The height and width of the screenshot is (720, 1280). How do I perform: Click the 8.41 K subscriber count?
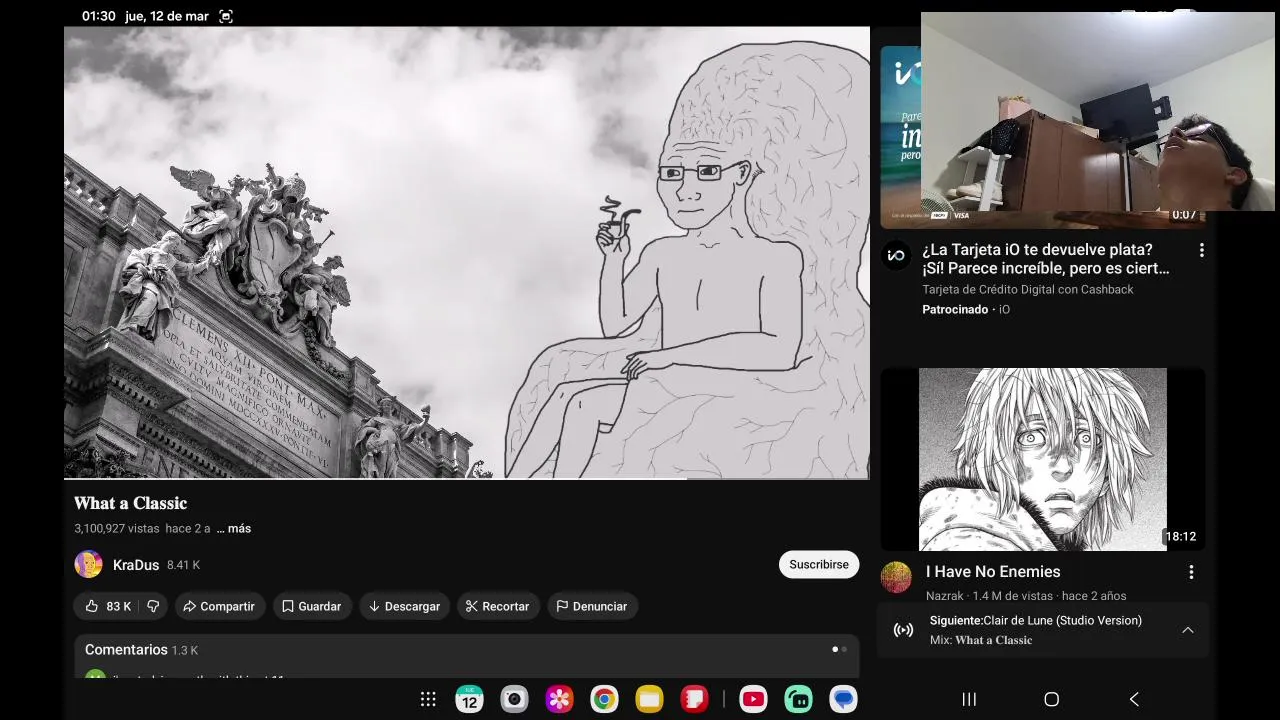tap(184, 565)
